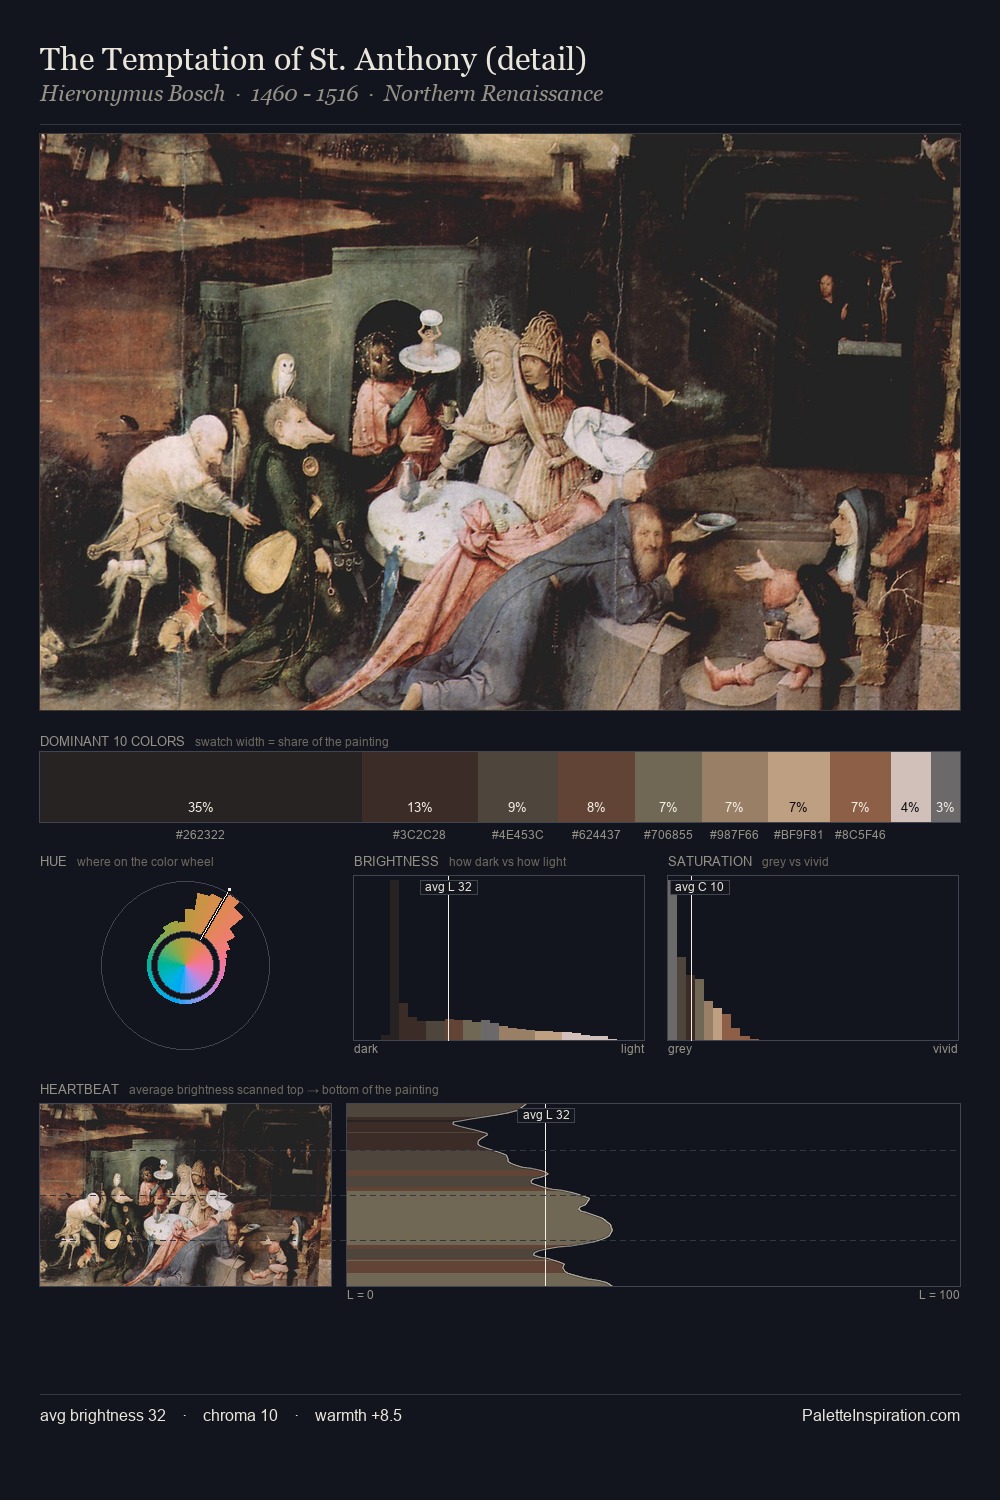Click the 'vivid' axis label

tap(945, 1049)
